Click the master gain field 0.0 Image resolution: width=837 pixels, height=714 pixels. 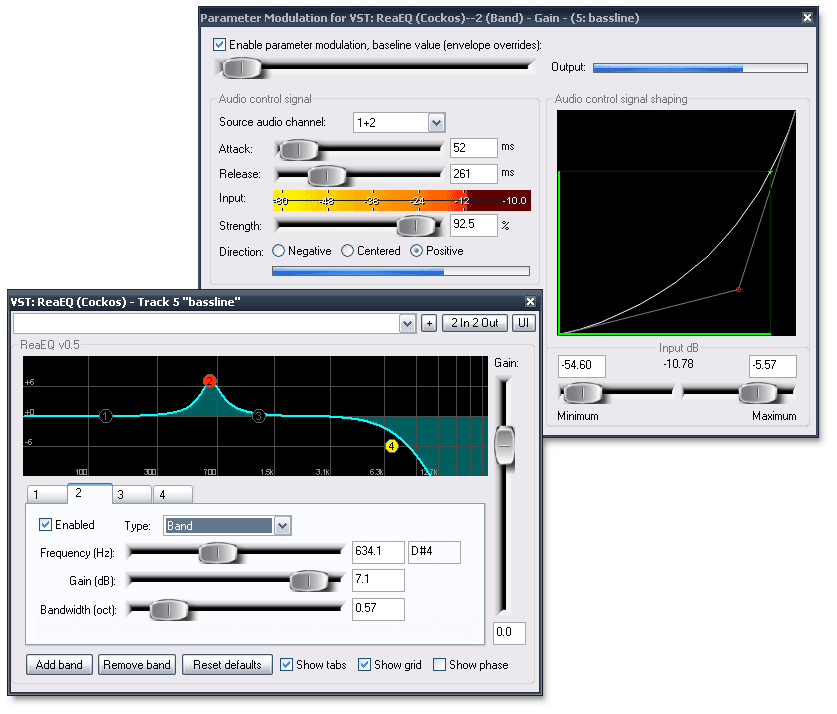[x=509, y=633]
